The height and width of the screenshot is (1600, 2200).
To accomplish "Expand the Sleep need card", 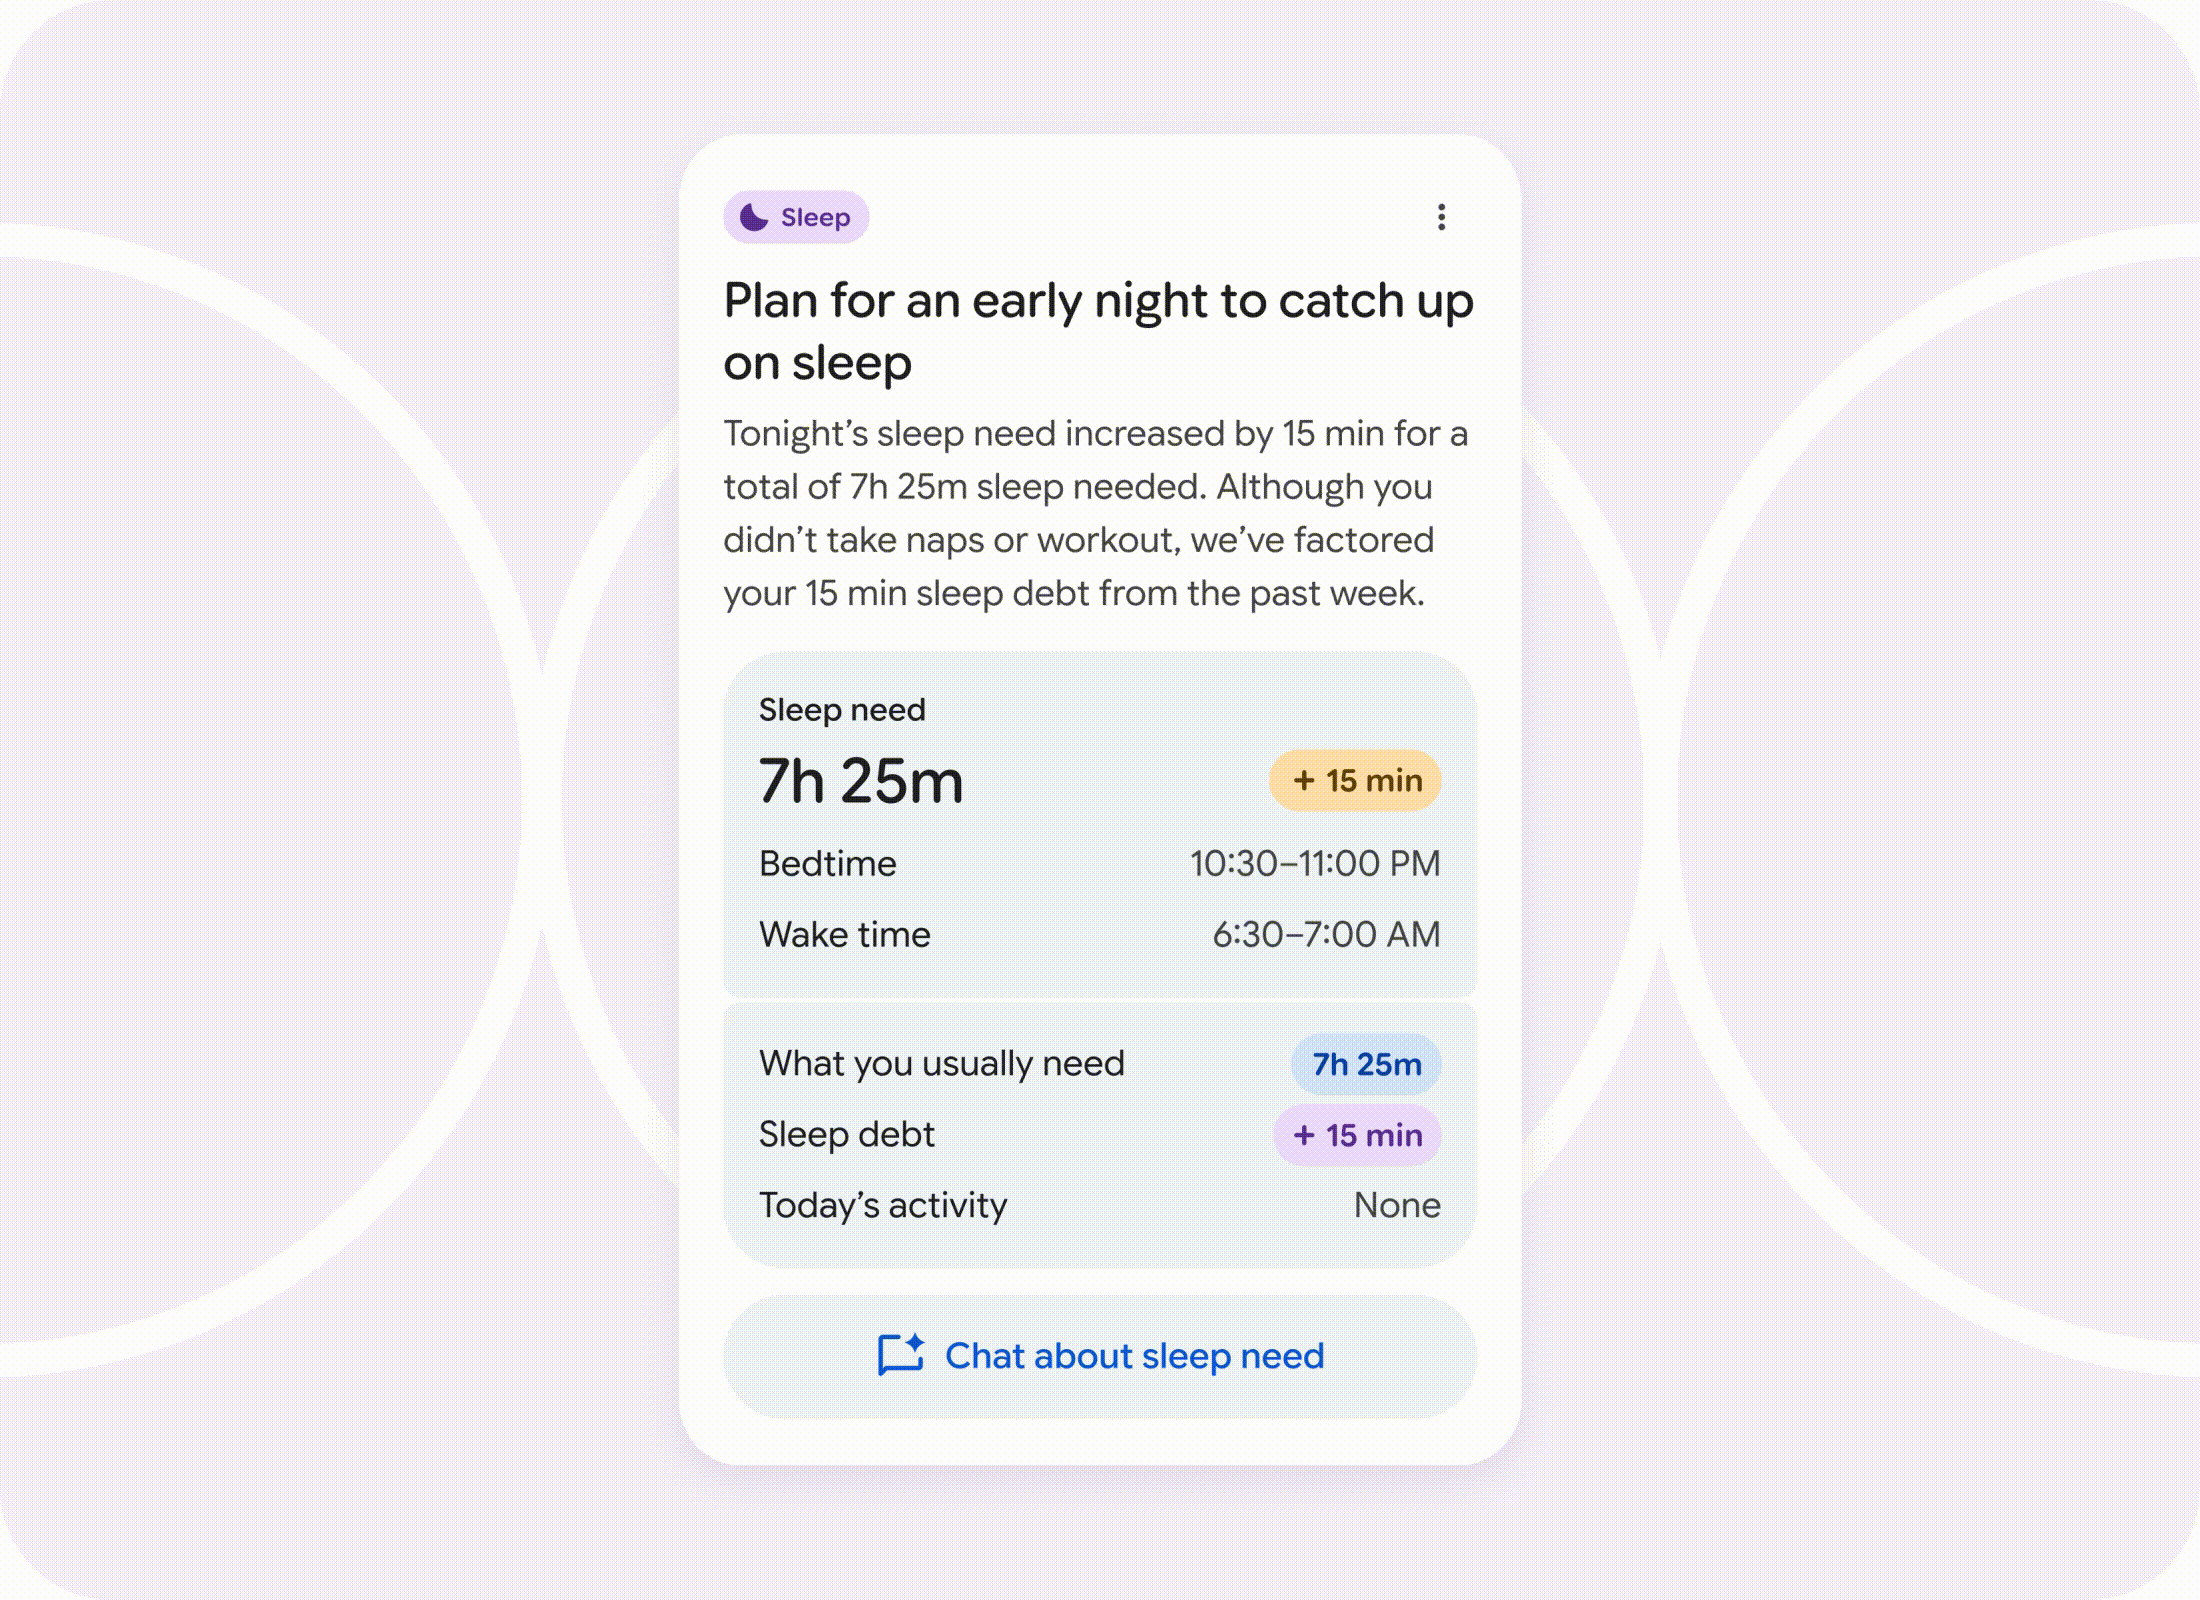I will 1100,820.
